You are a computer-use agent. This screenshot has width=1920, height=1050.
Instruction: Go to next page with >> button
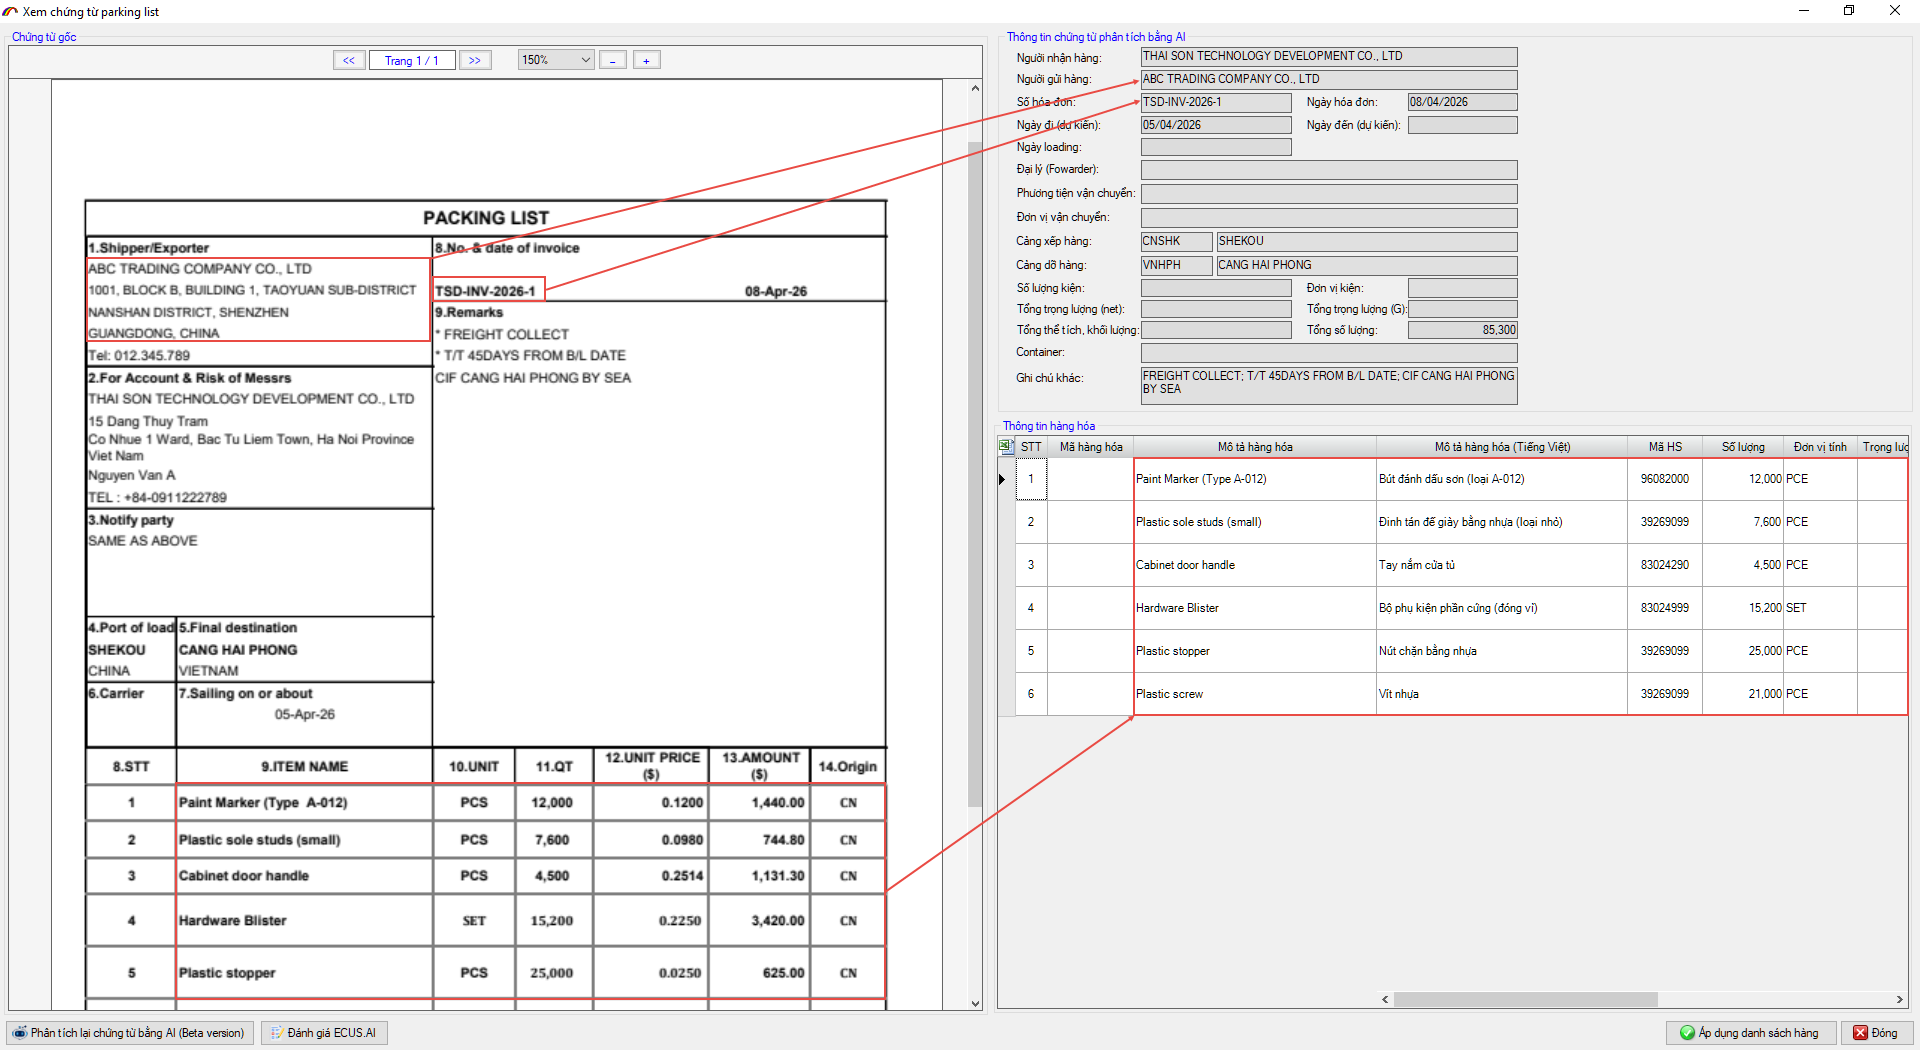tap(475, 60)
